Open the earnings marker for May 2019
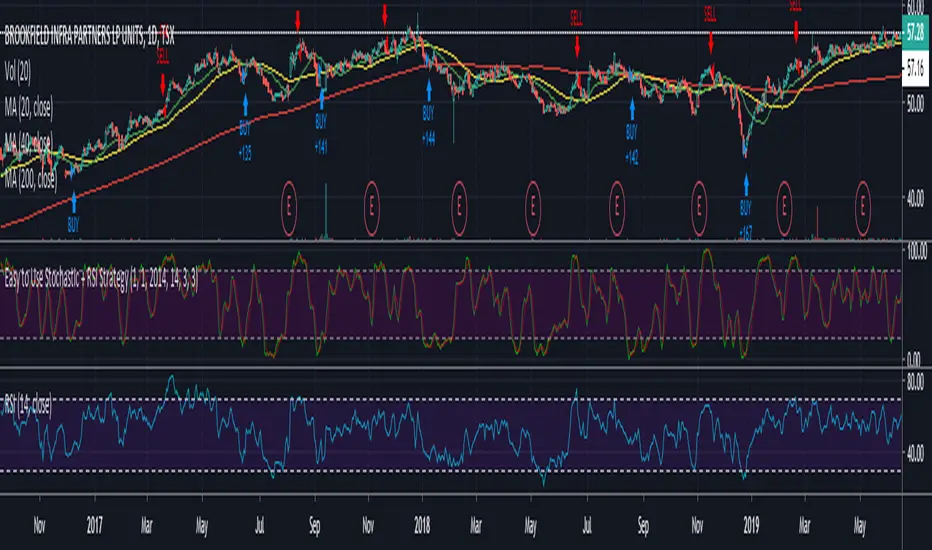The height and width of the screenshot is (550, 932). click(862, 208)
